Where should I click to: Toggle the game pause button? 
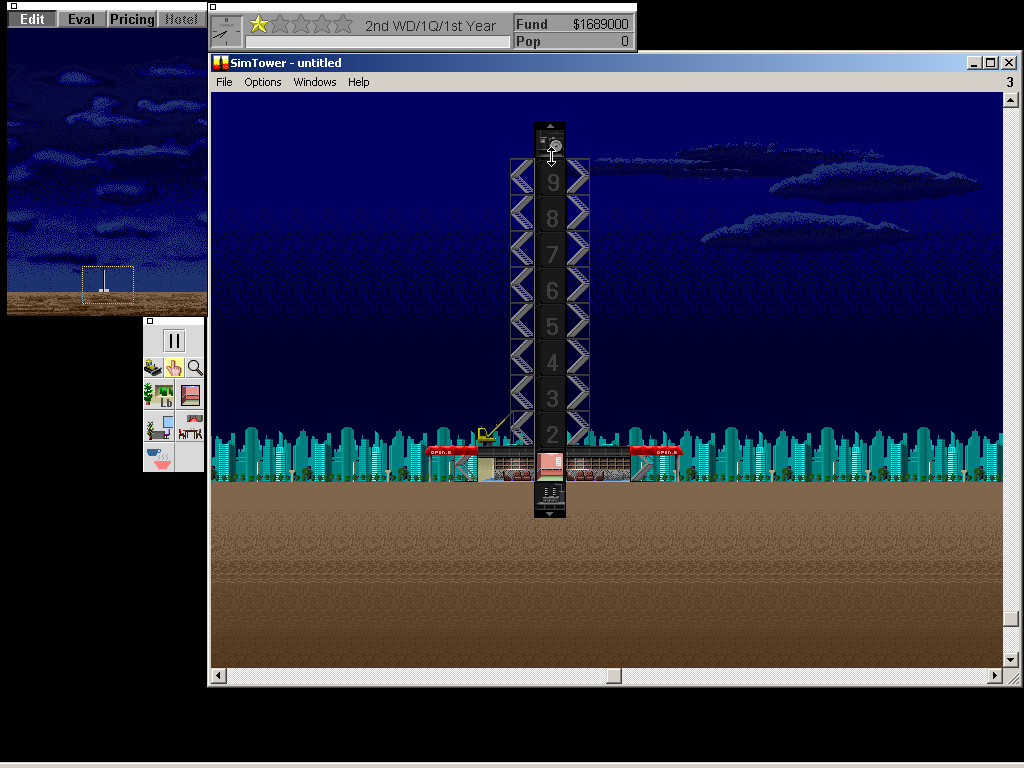tap(174, 341)
